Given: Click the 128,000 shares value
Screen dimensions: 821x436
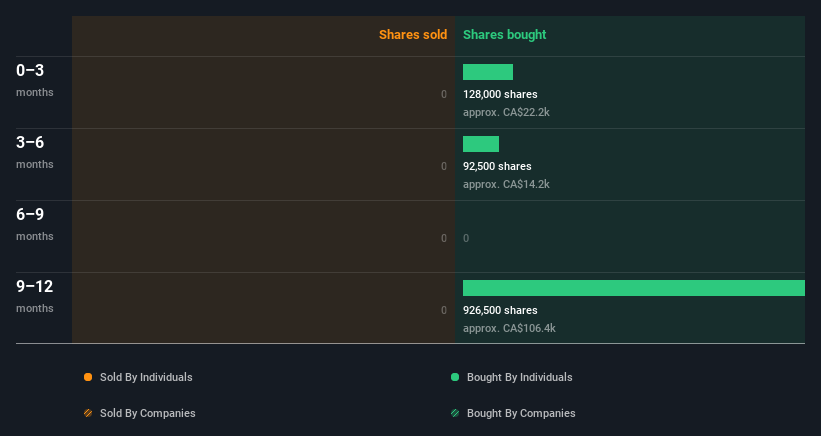Looking at the screenshot, I should coord(500,94).
